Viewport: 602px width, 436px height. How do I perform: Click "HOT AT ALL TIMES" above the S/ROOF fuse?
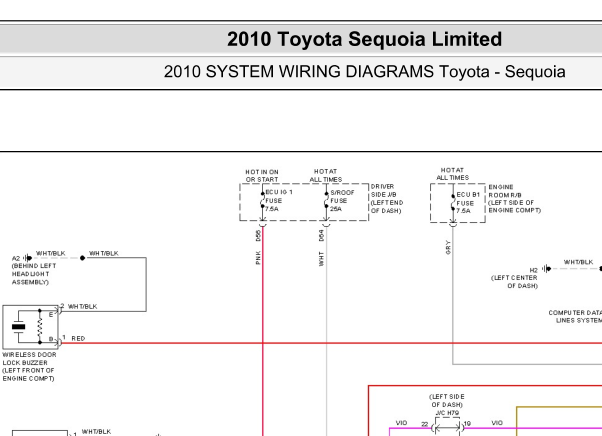pos(326,175)
